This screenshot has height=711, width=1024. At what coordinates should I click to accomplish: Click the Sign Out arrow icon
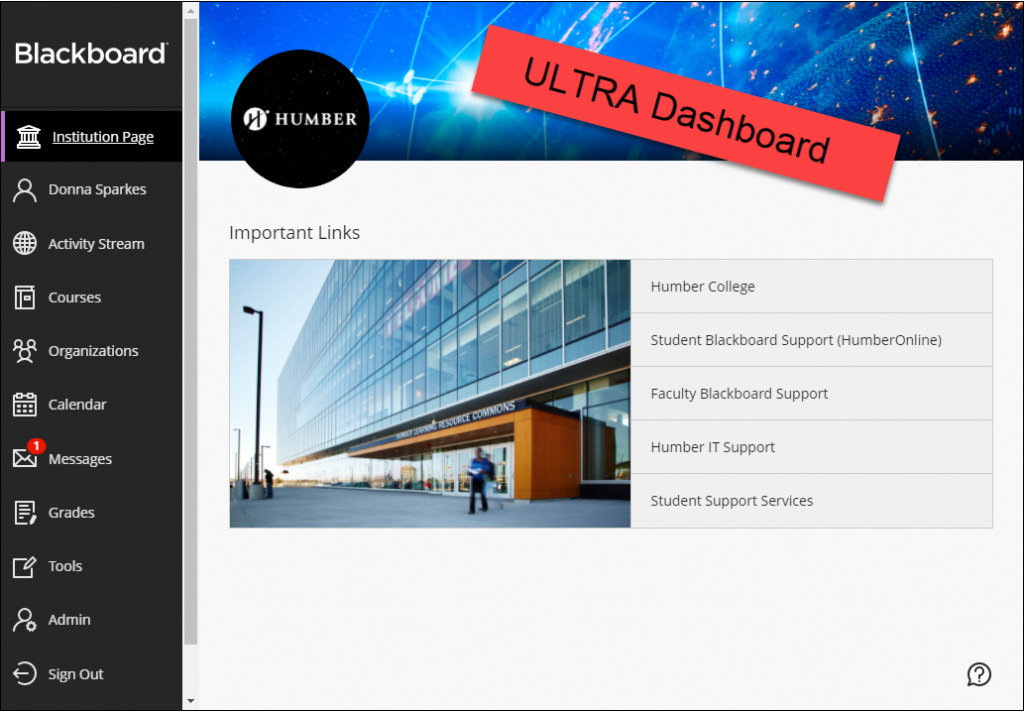[25, 673]
